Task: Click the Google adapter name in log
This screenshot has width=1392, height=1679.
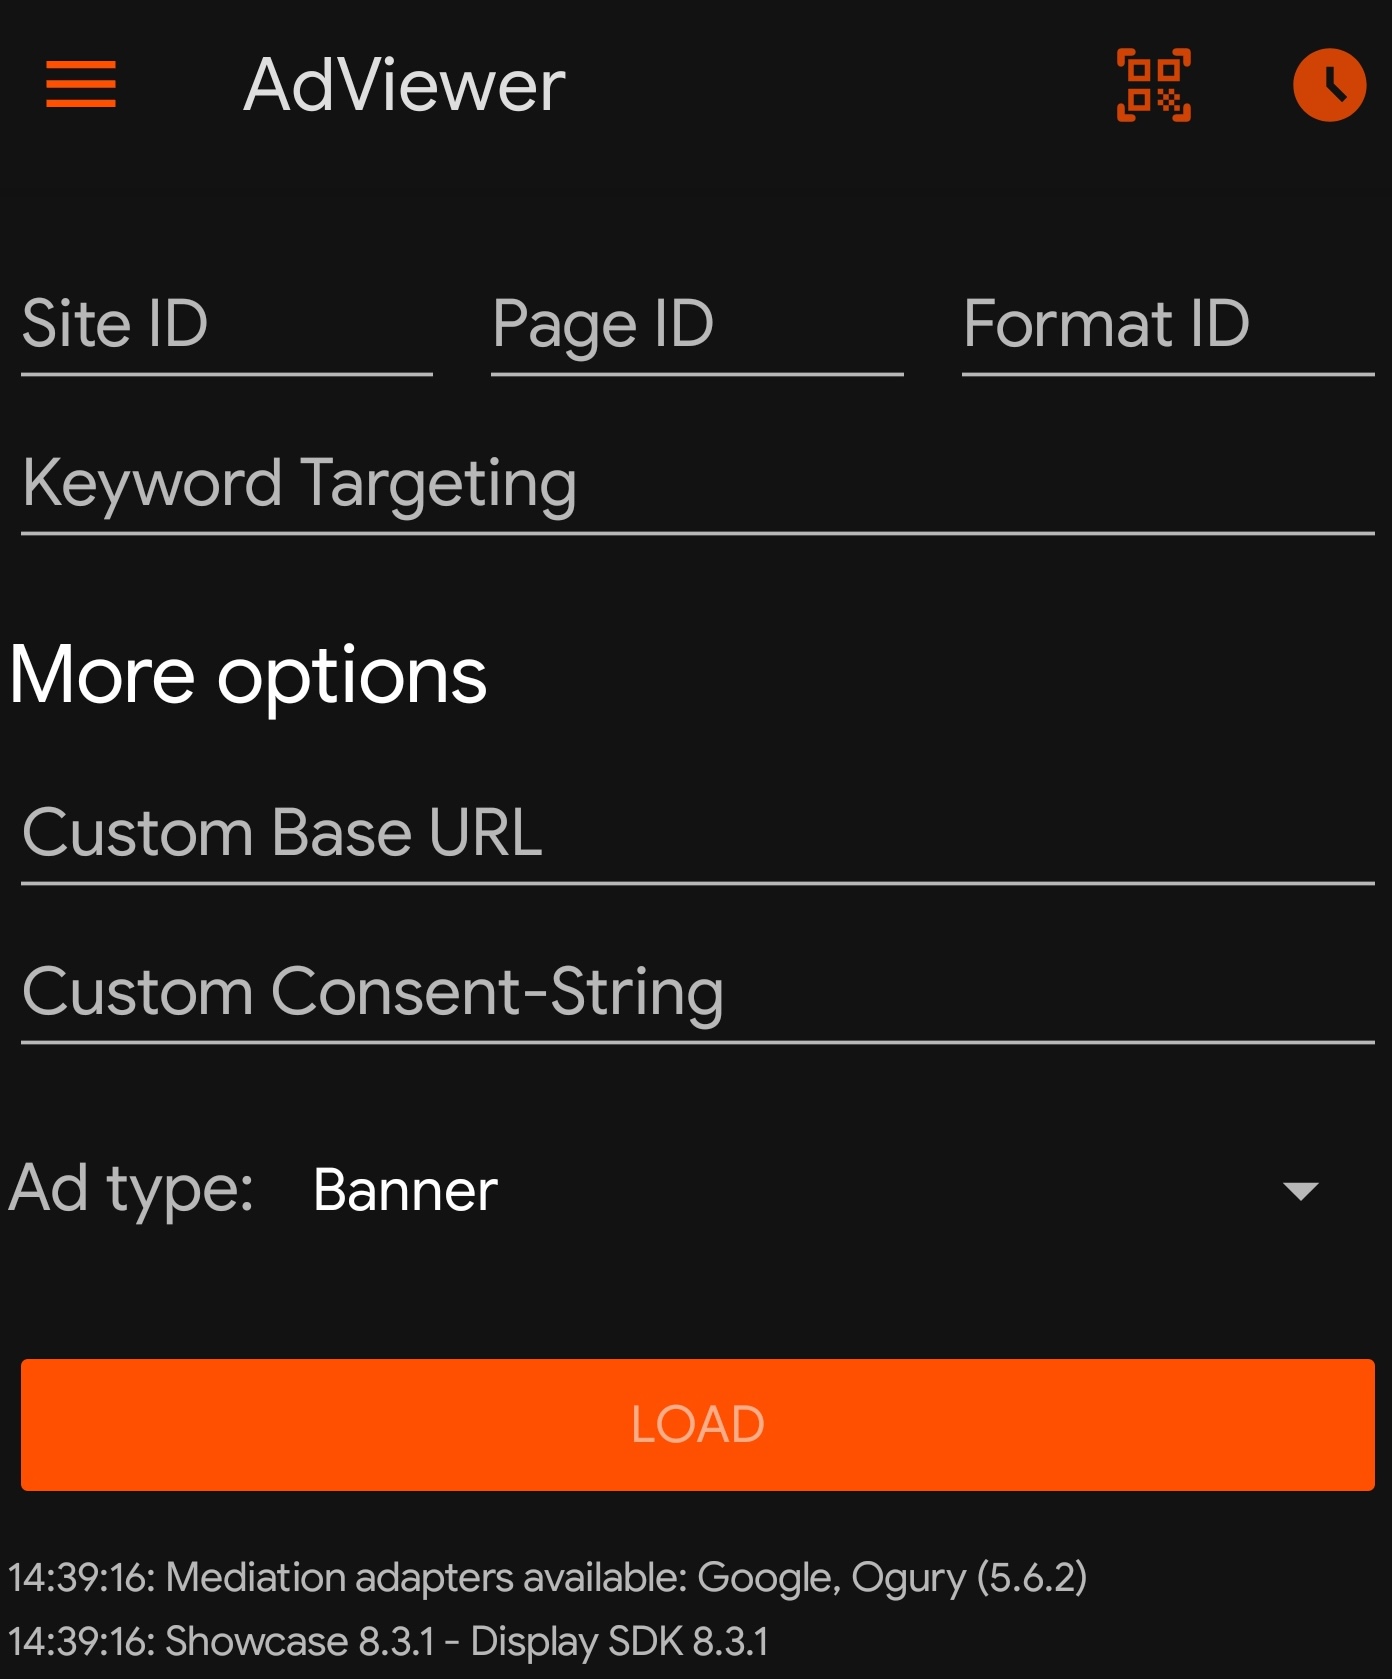Action: (765, 1577)
